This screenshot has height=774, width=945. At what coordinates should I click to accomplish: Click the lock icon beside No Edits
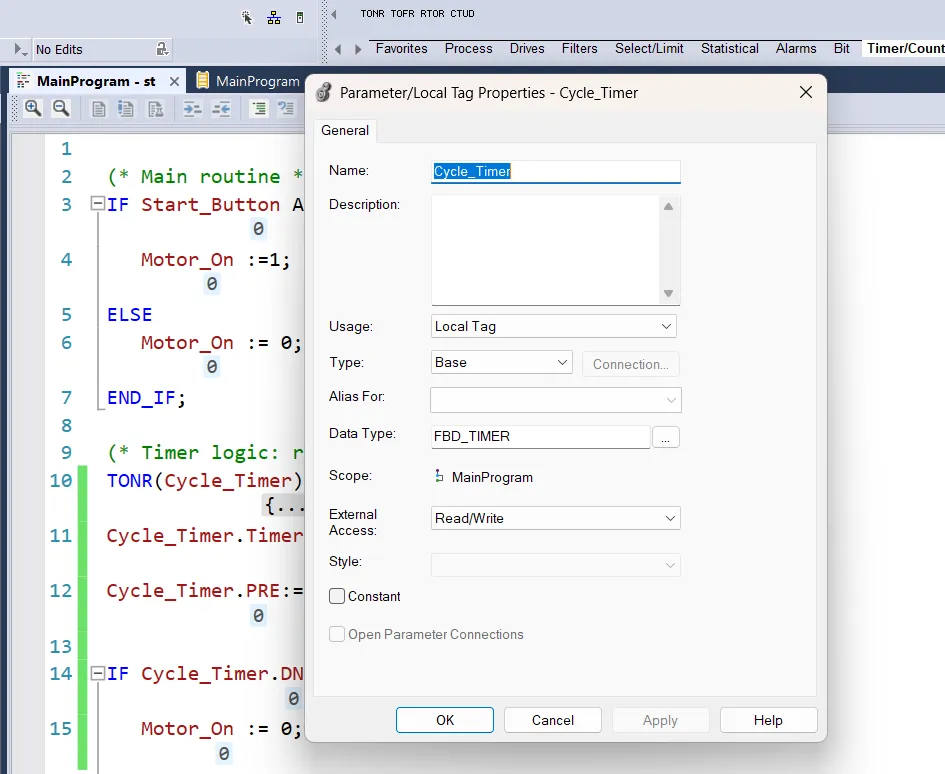162,49
